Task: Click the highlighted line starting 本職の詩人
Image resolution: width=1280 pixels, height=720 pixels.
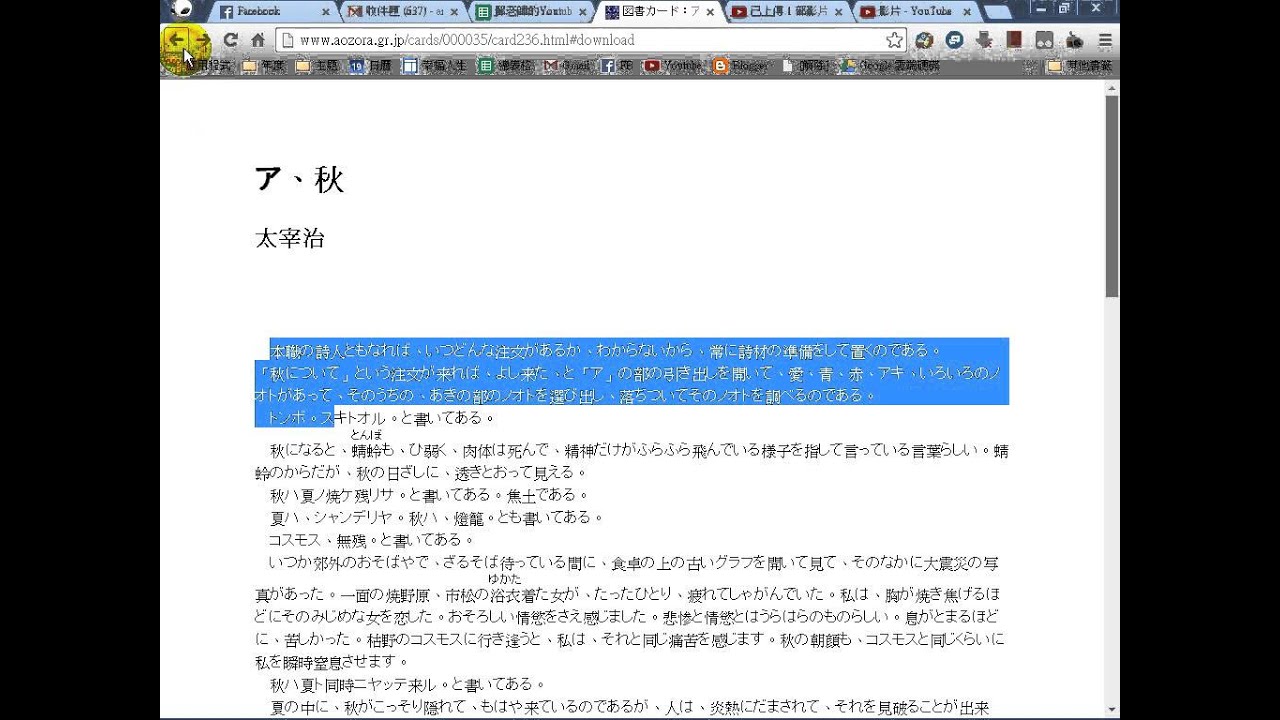Action: pos(606,350)
